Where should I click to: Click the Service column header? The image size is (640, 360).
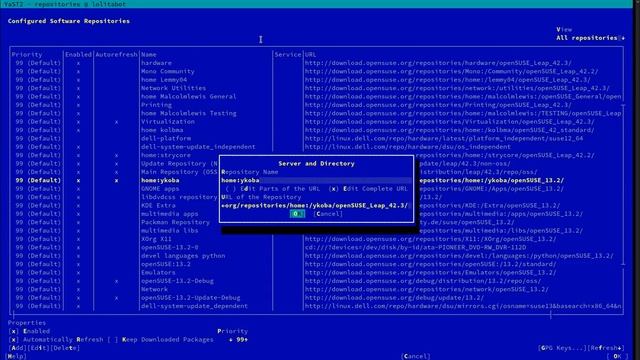click(x=288, y=54)
